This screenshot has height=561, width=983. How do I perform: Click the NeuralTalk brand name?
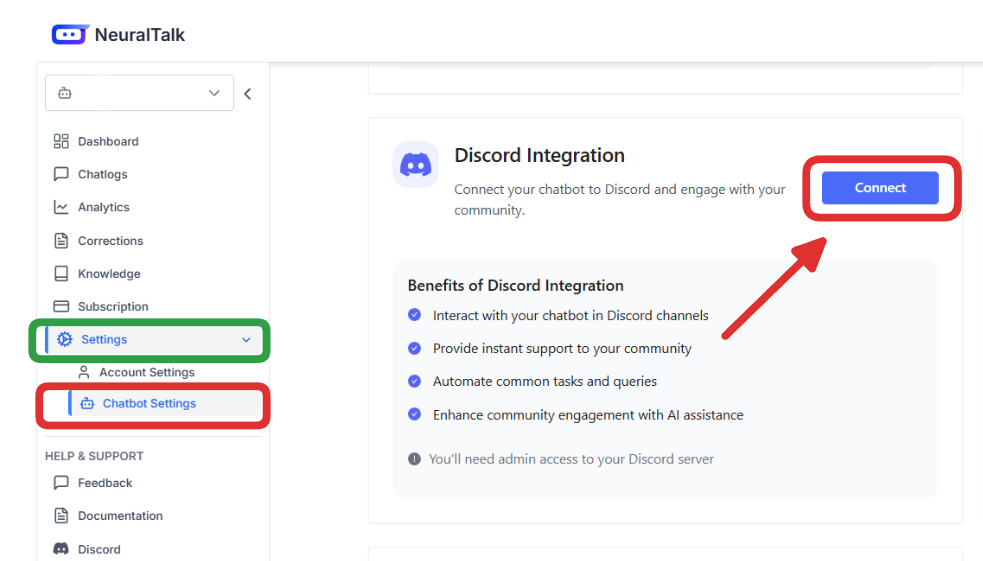pos(140,35)
